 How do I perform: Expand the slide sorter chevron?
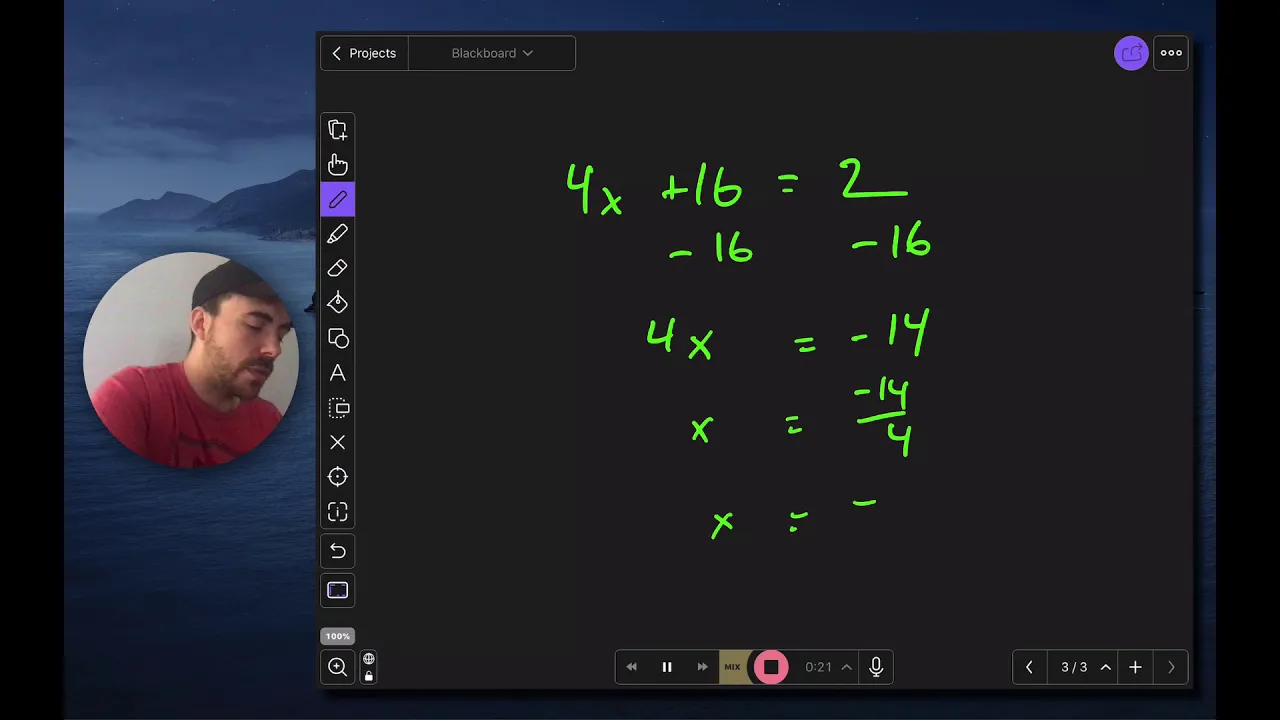1106,667
